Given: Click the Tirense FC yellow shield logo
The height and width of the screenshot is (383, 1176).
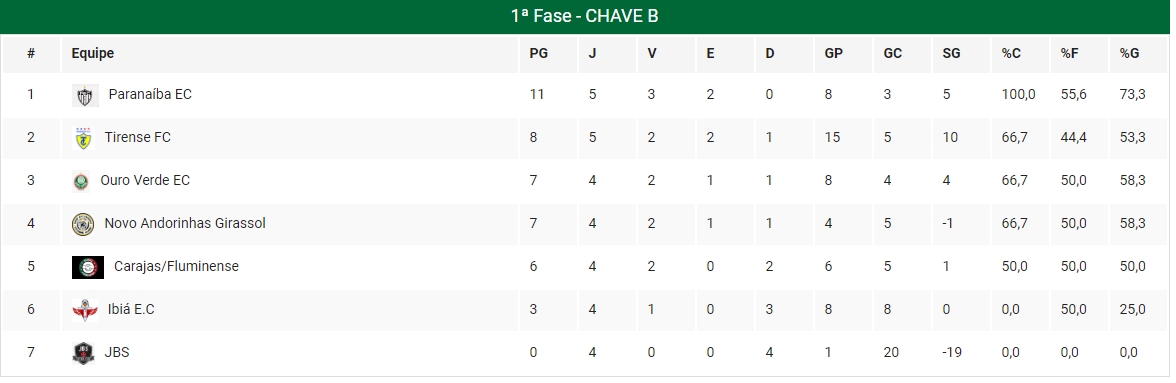Looking at the screenshot, I should pyautogui.click(x=83, y=138).
